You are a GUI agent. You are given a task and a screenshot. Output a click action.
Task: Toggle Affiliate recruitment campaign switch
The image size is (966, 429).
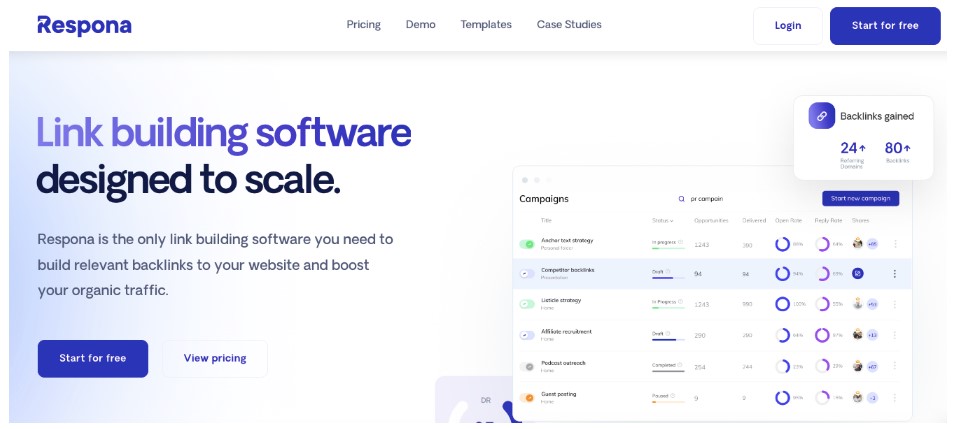tap(527, 335)
